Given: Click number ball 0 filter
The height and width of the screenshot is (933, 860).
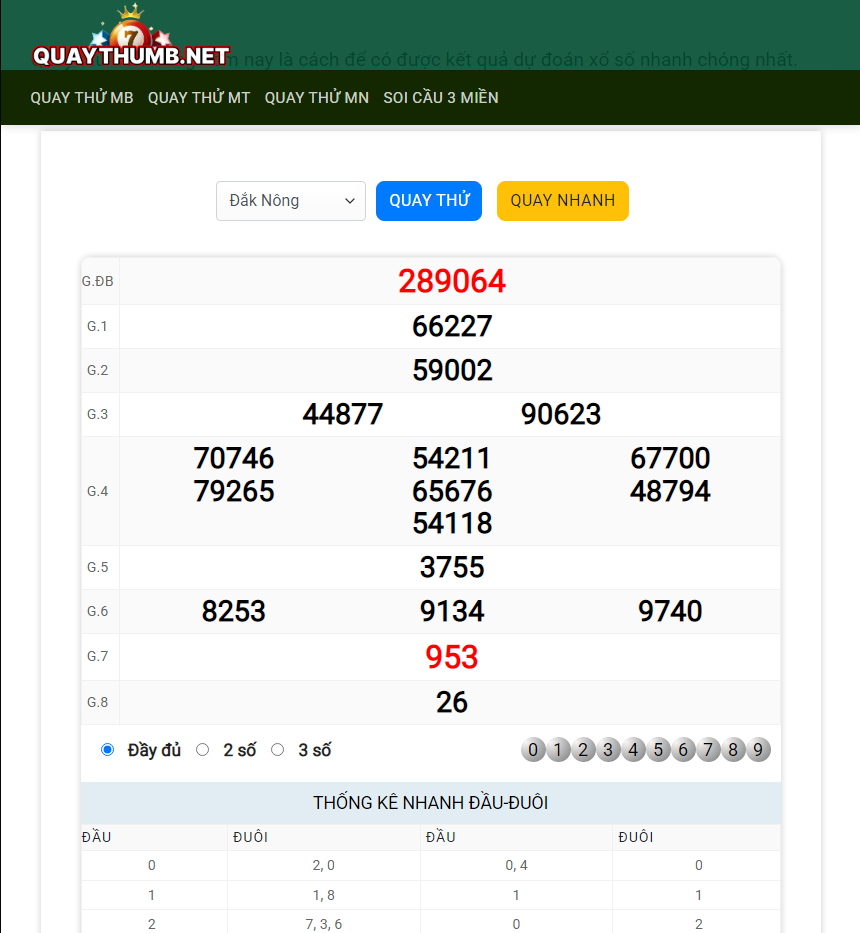Looking at the screenshot, I should click(x=533, y=750).
